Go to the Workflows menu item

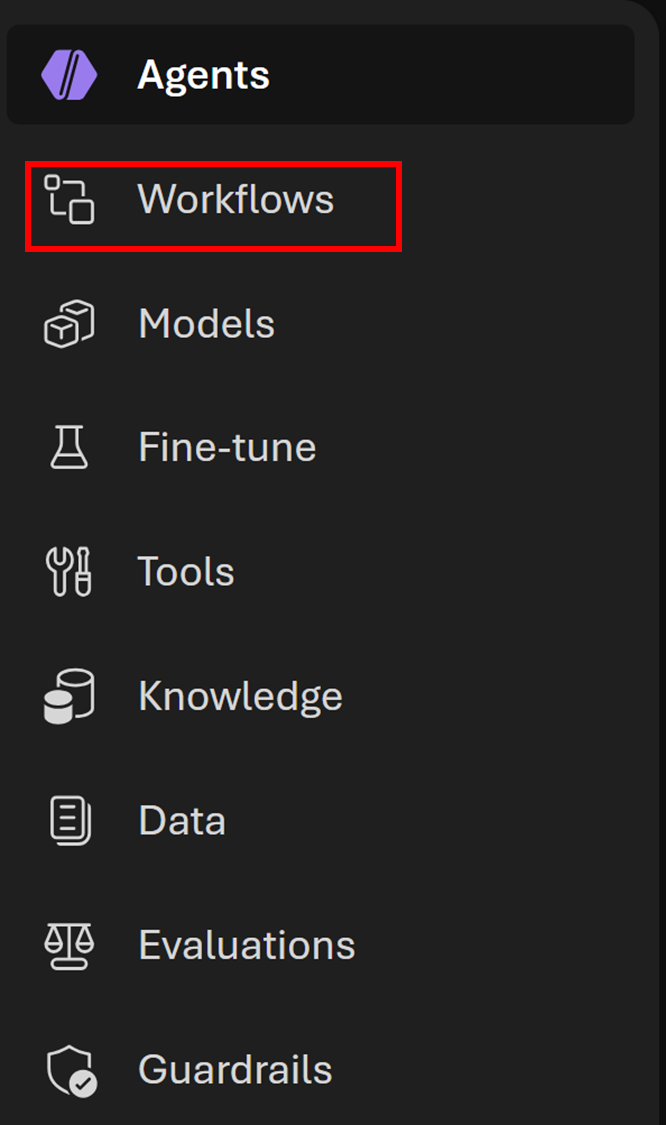[x=236, y=199]
